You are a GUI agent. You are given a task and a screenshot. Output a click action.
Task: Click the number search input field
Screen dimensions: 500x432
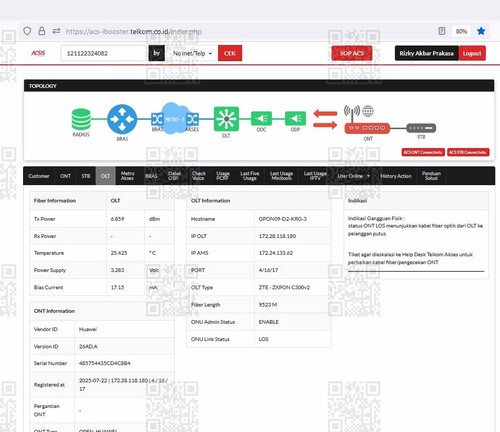[103, 53]
